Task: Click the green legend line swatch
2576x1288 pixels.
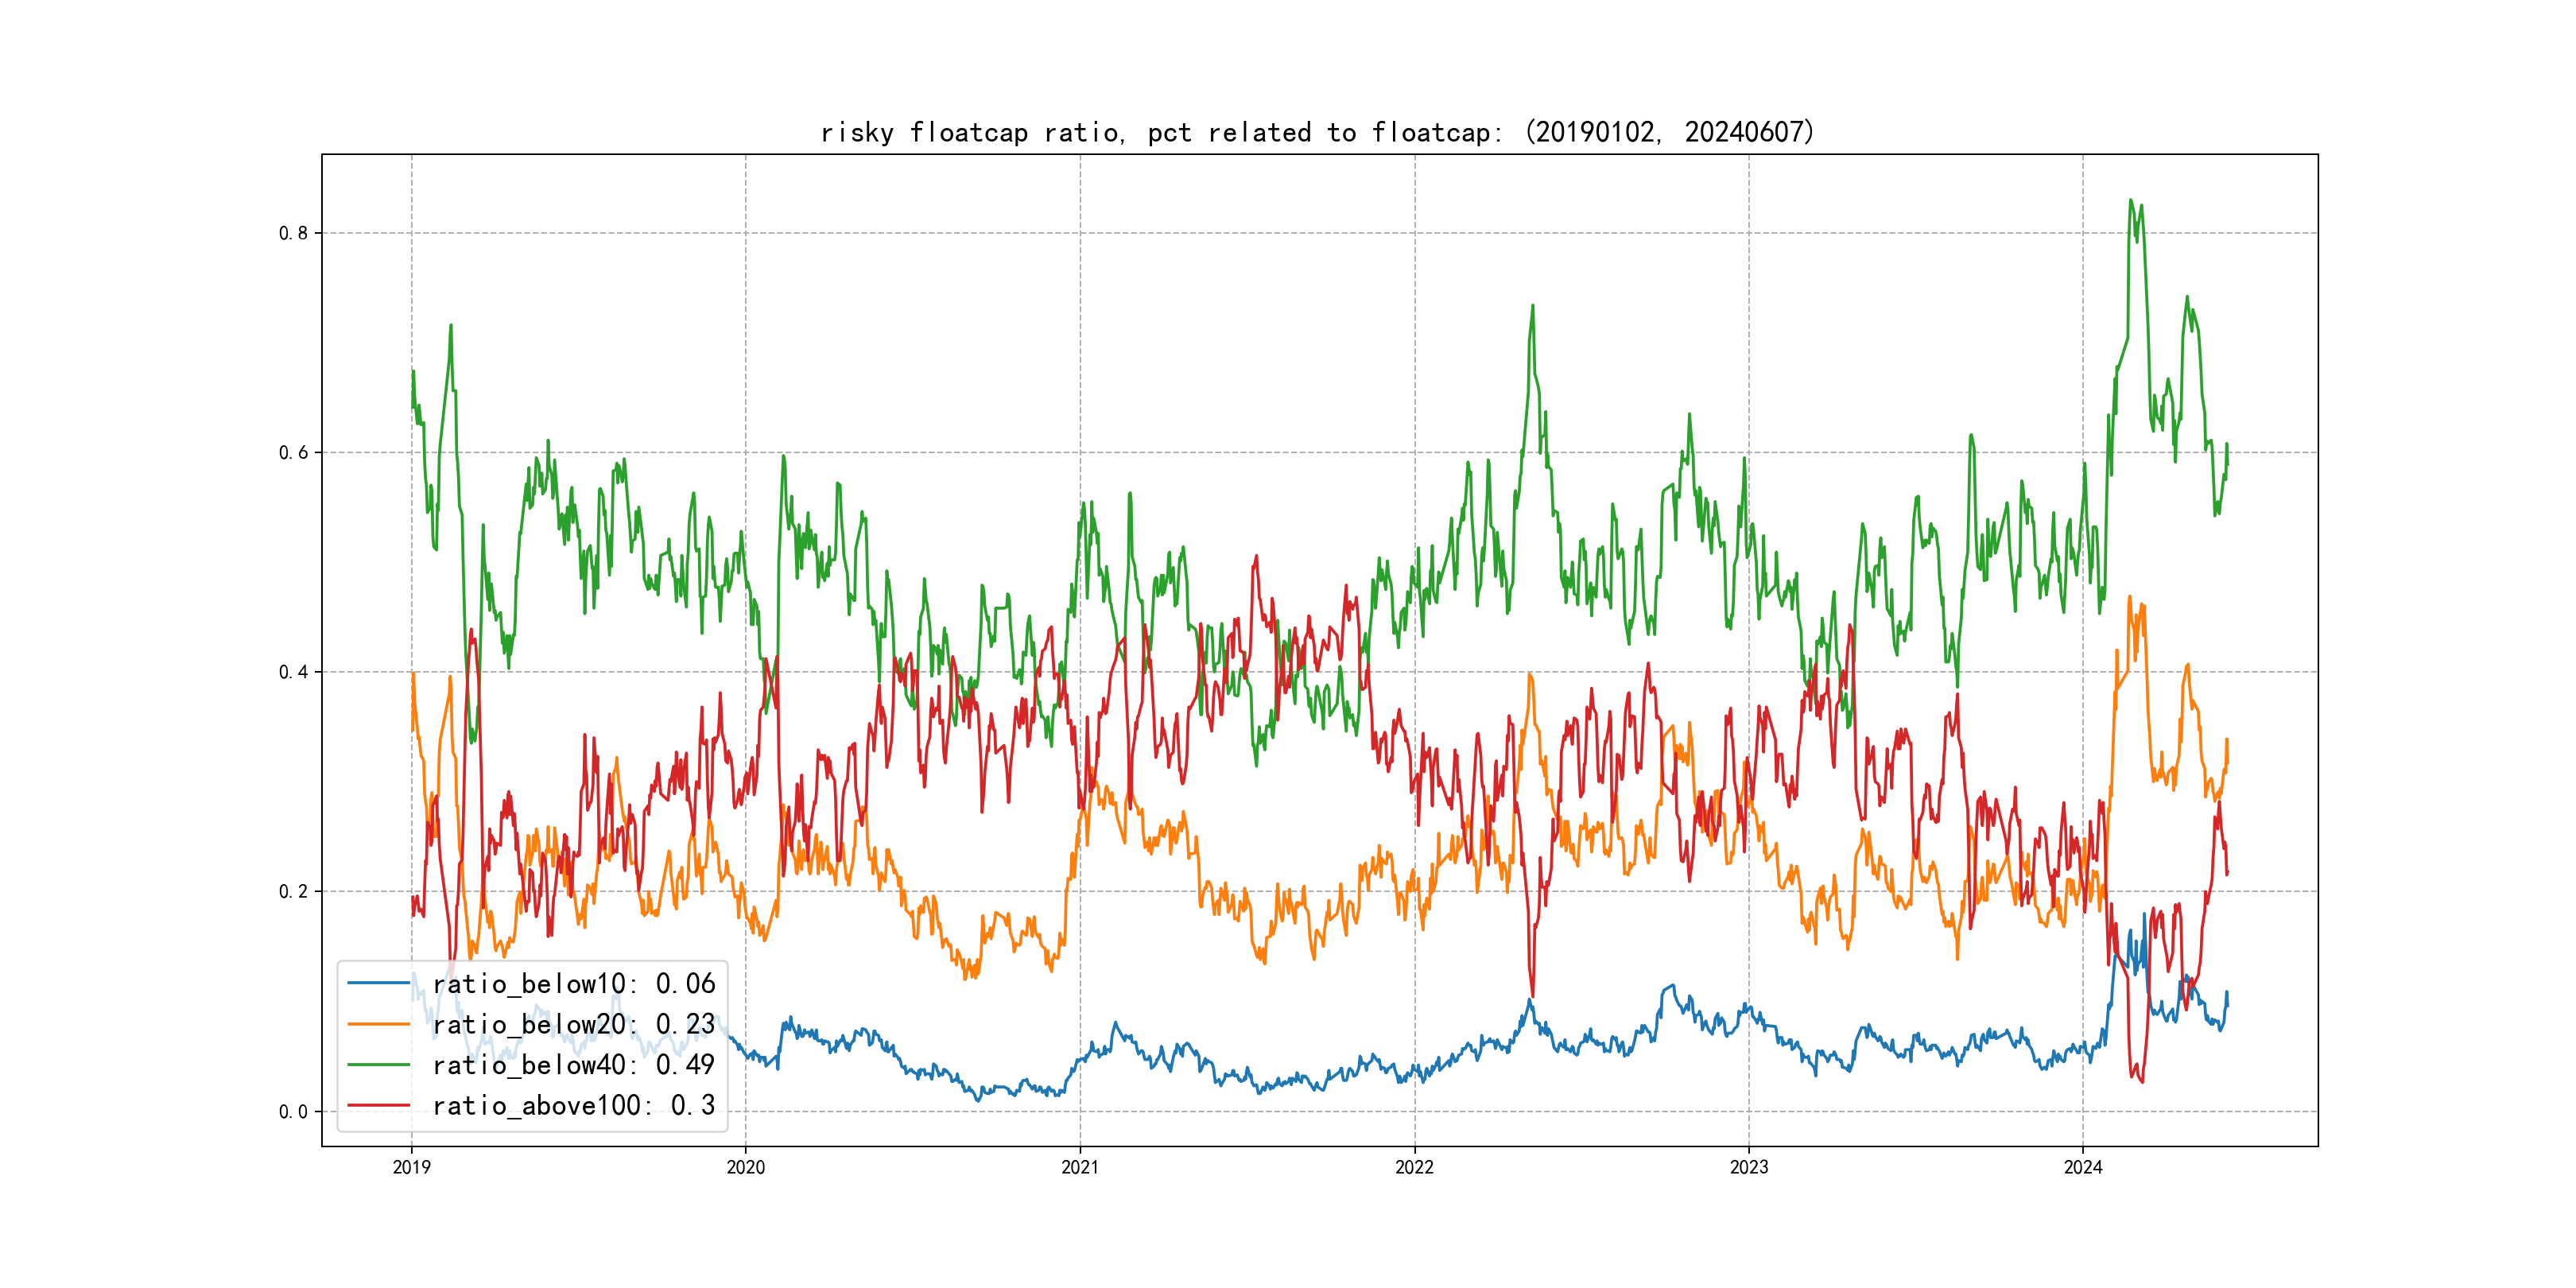Action: [378, 1065]
